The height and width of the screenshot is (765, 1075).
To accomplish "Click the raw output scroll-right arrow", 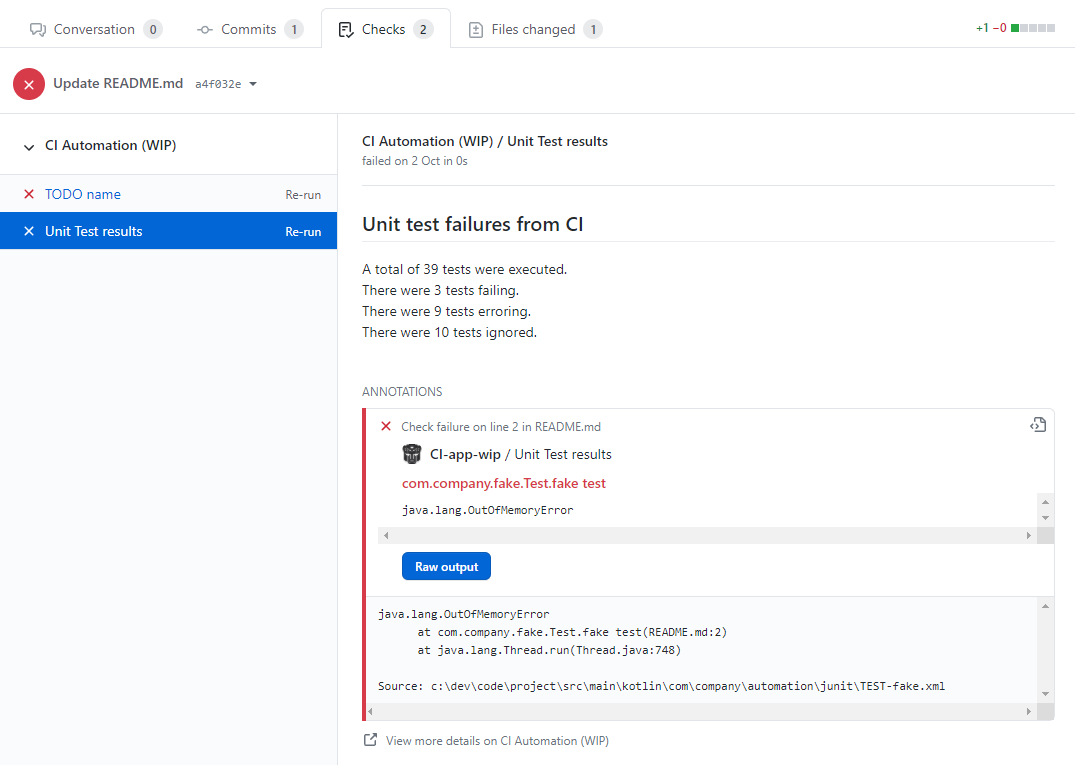I will pyautogui.click(x=1028, y=712).
